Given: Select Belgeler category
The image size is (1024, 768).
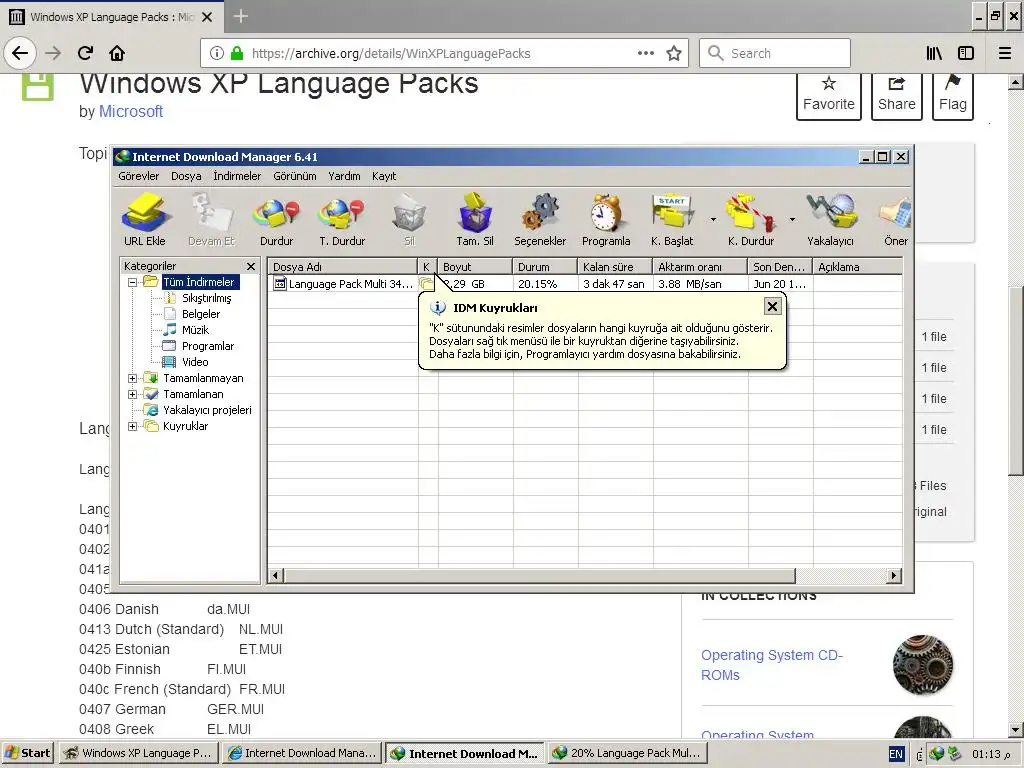Looking at the screenshot, I should coord(200,314).
